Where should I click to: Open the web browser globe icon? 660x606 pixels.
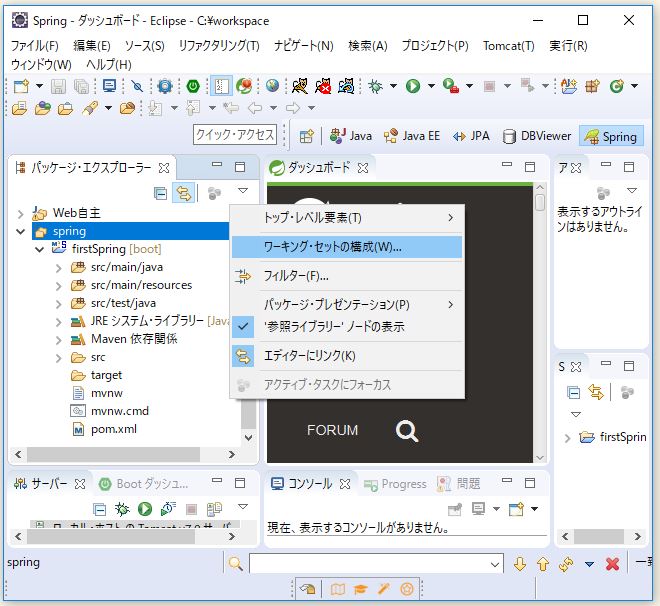(272, 86)
